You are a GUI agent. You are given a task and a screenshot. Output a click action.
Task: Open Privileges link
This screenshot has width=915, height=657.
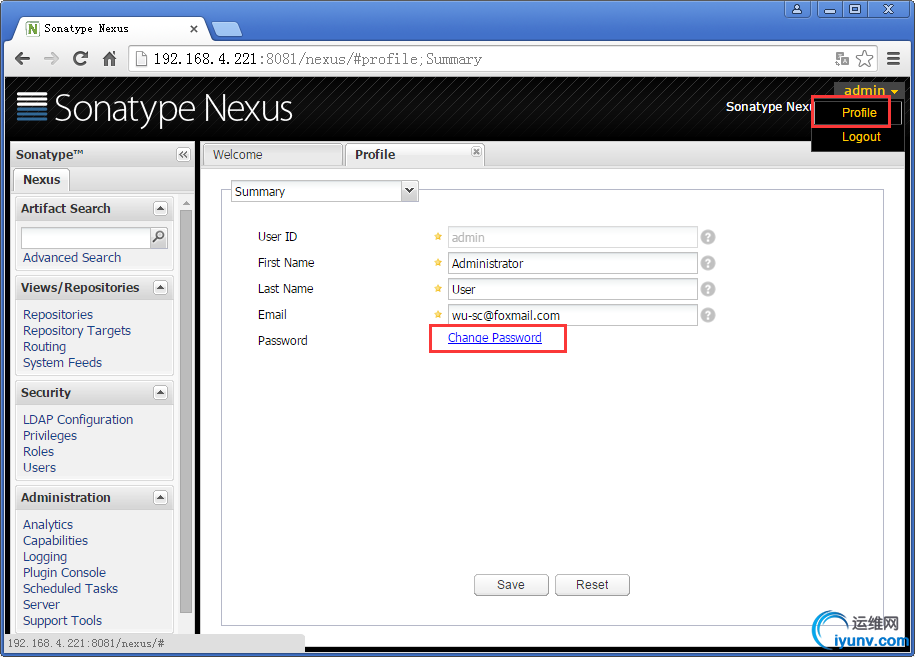[50, 435]
